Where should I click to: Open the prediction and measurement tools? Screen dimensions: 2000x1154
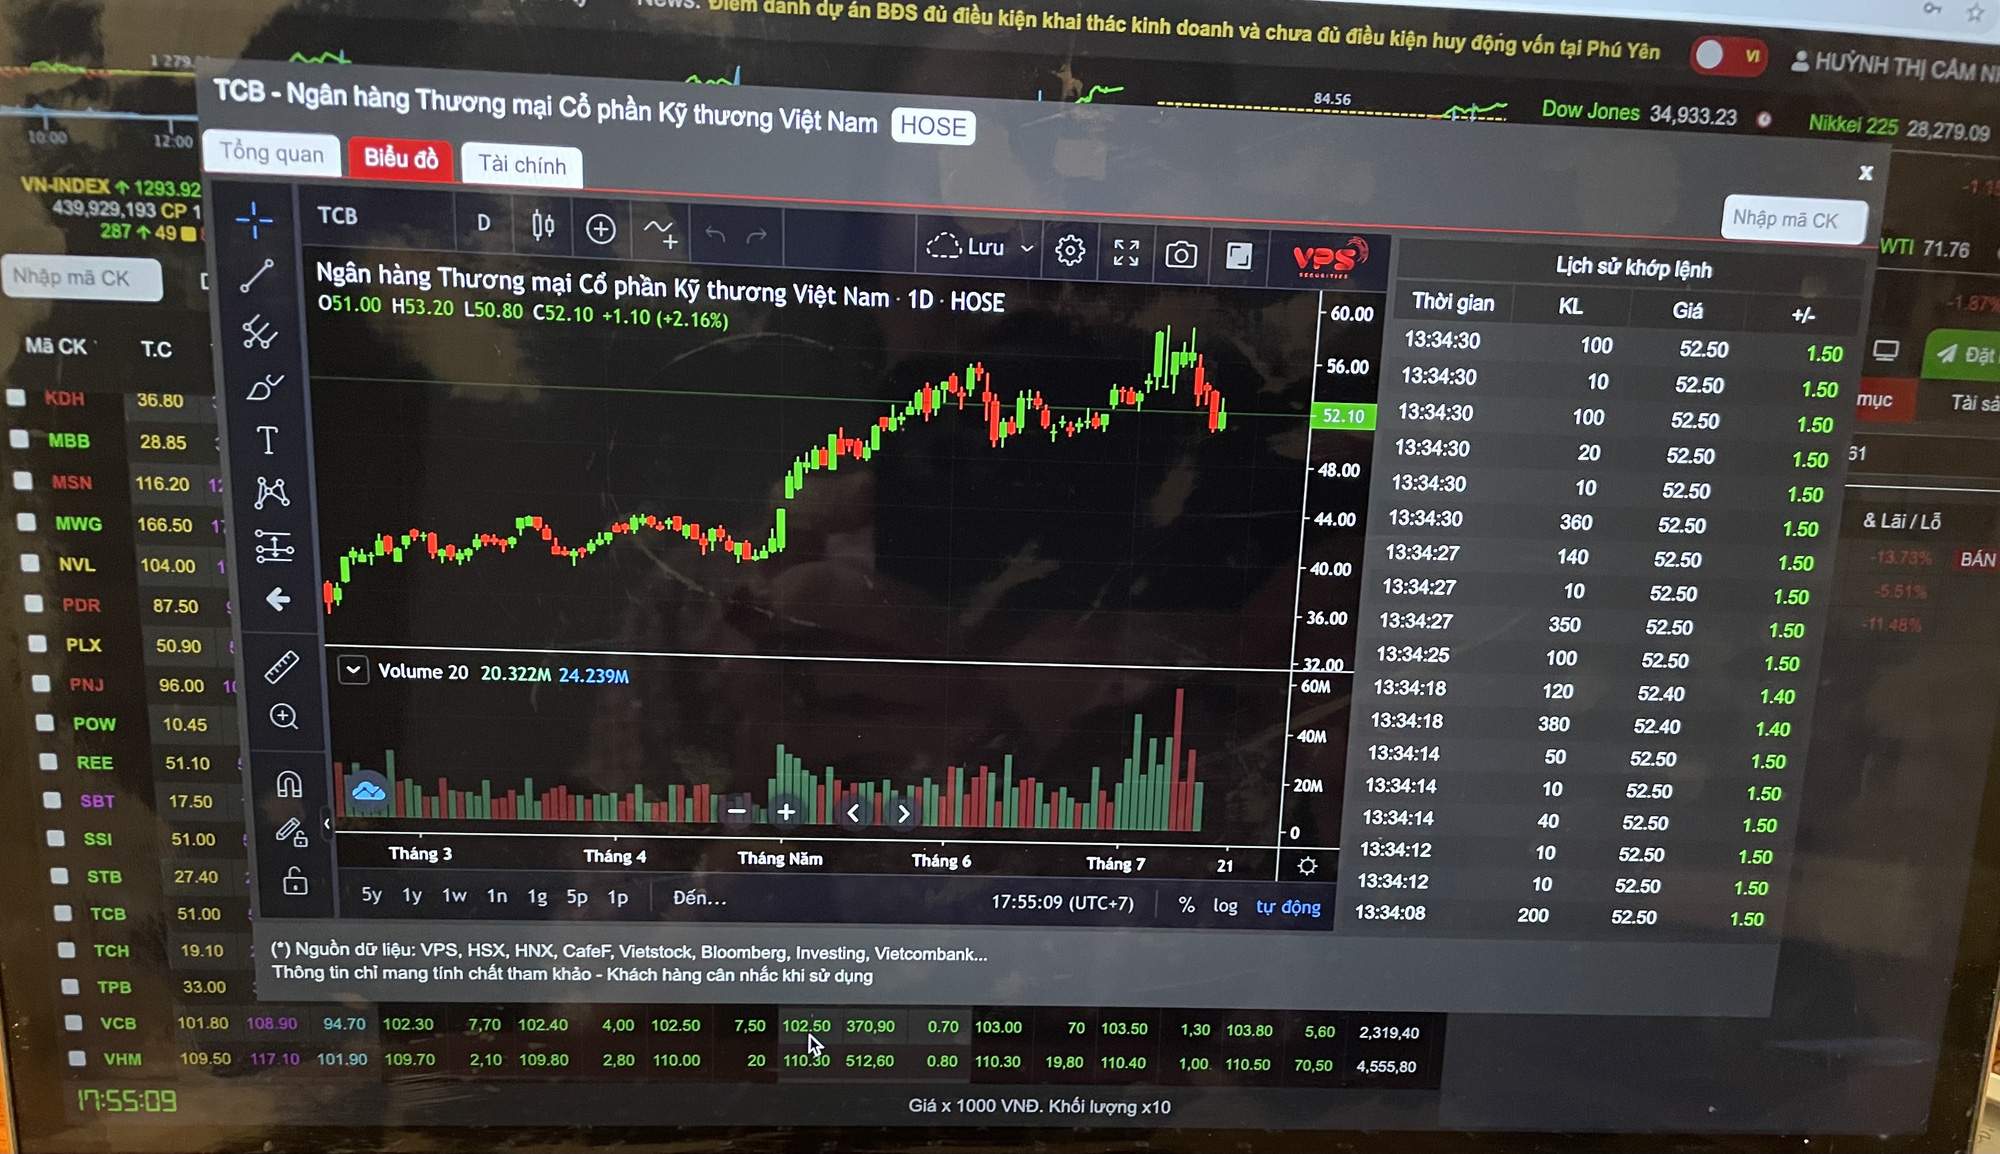274,546
